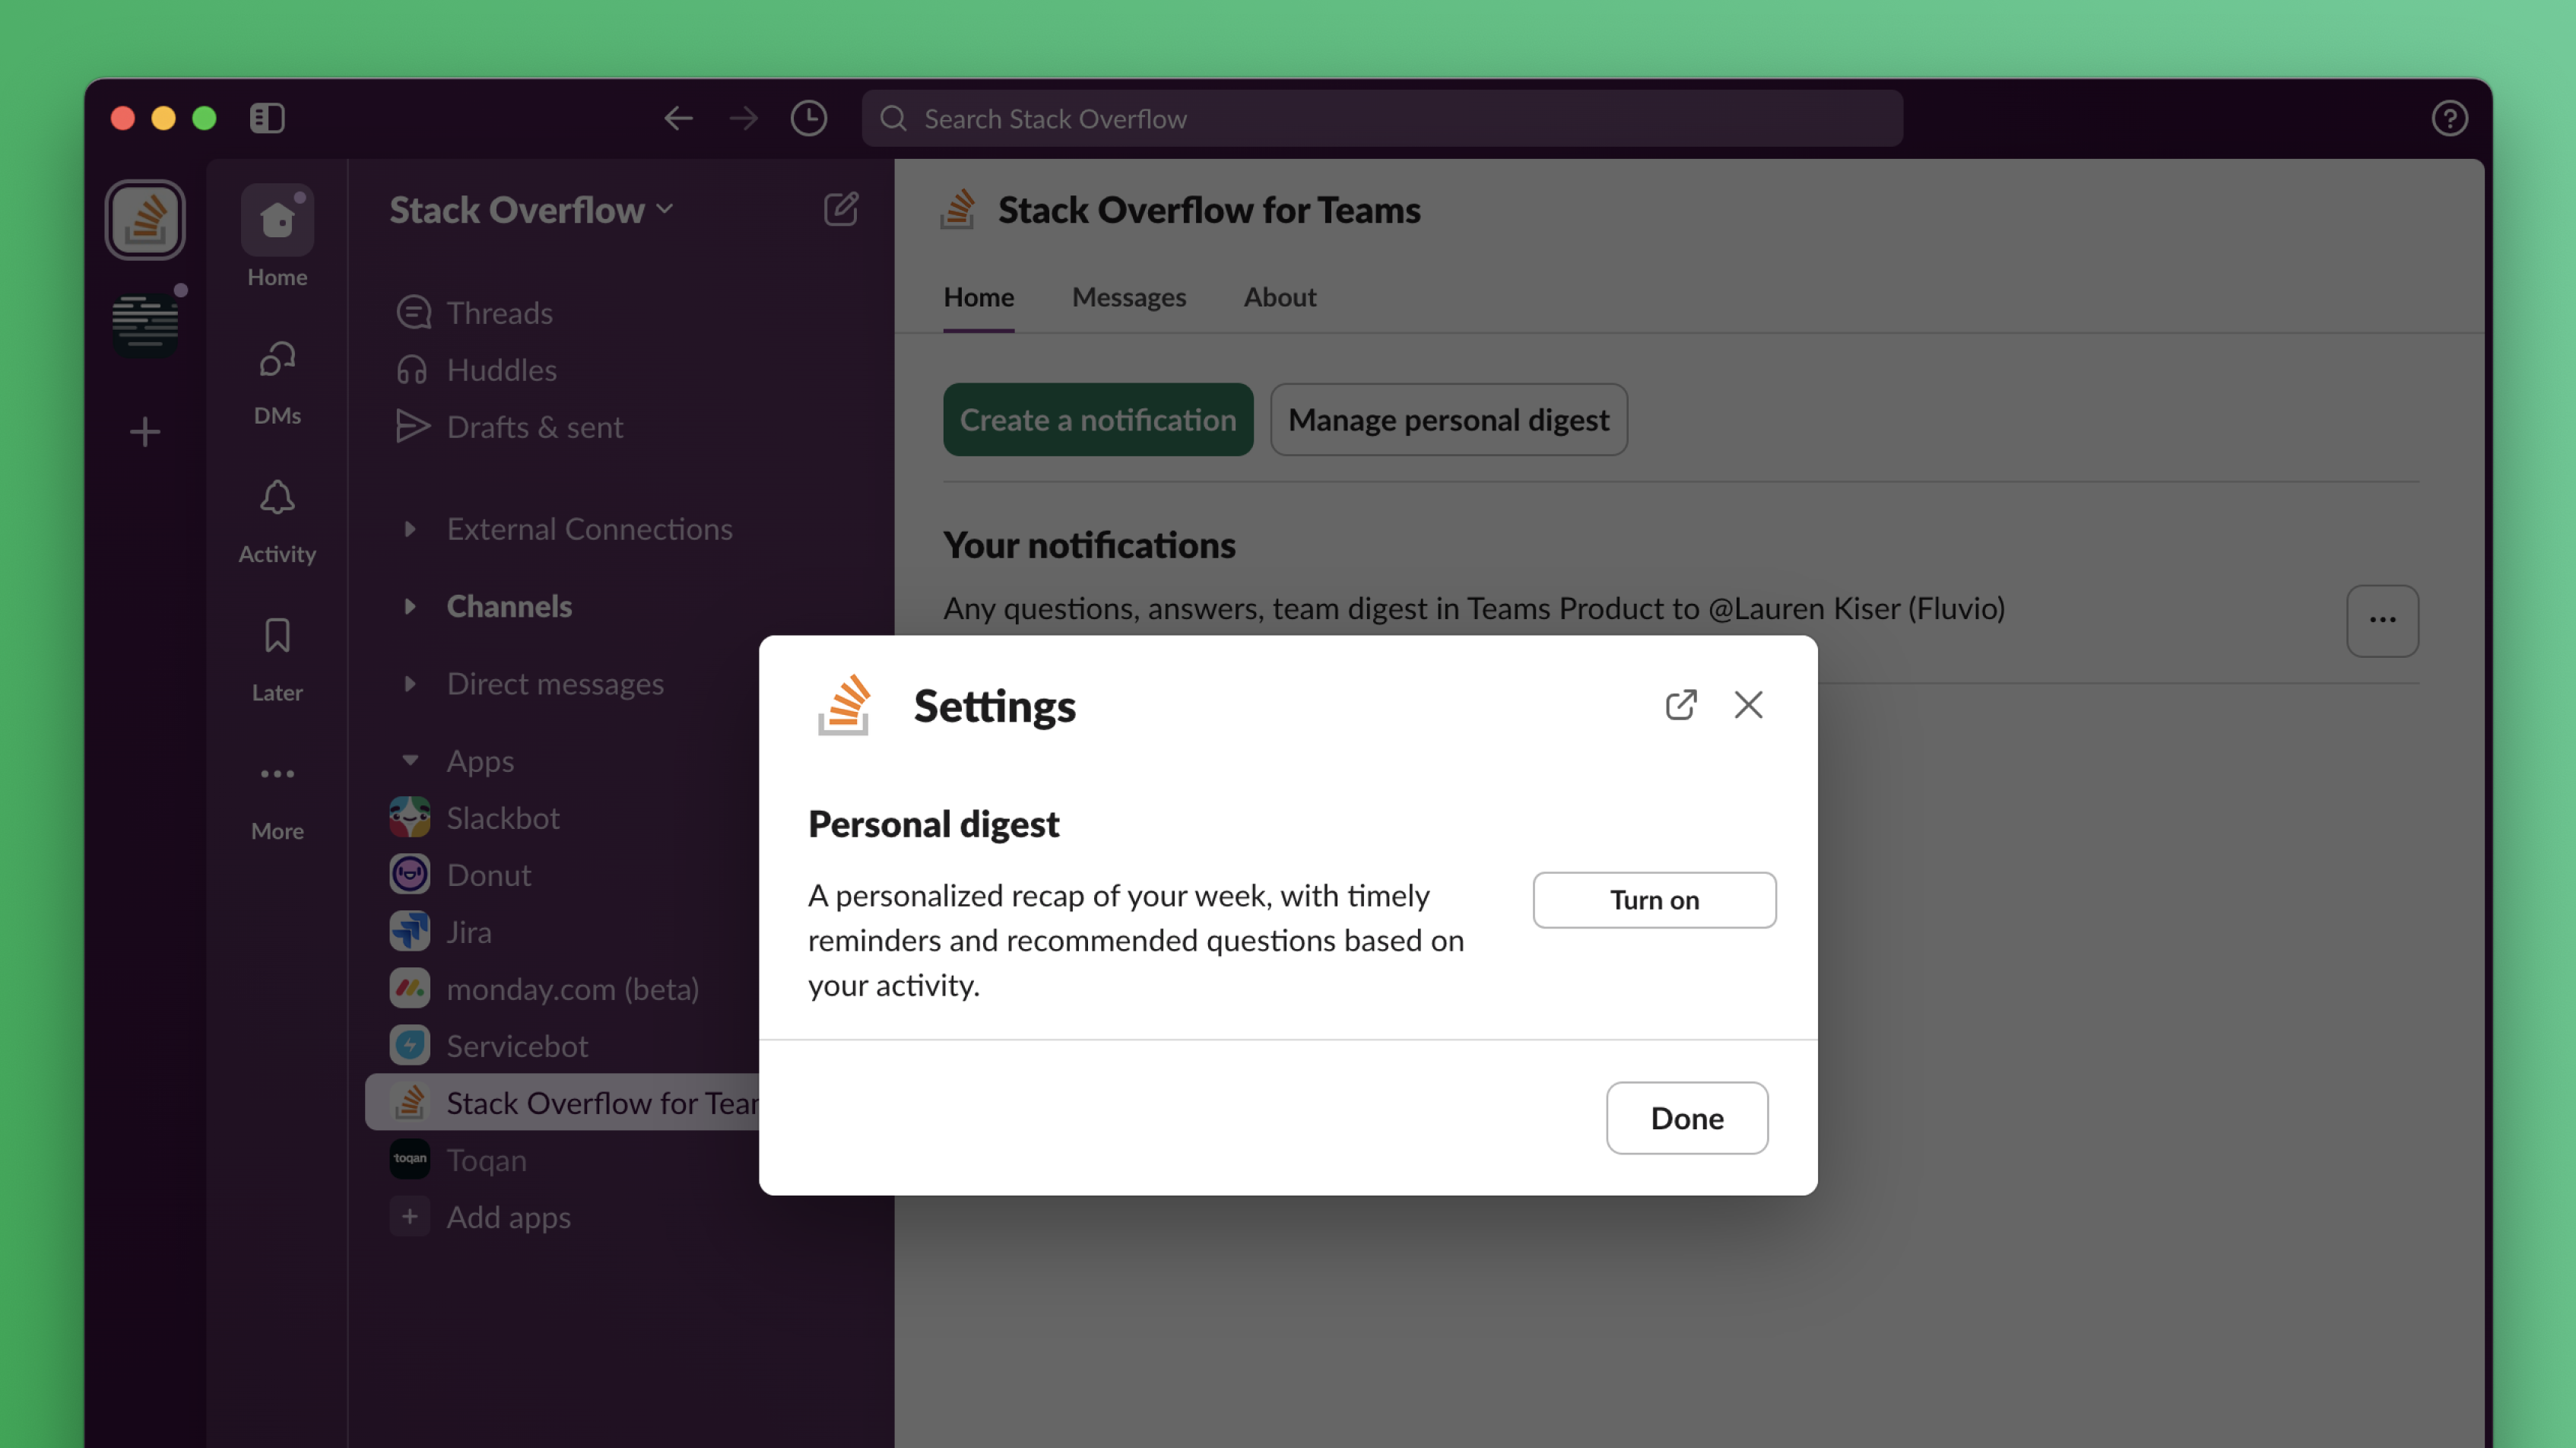Open the Activity bell
The width and height of the screenshot is (2576, 1448).
(277, 521)
